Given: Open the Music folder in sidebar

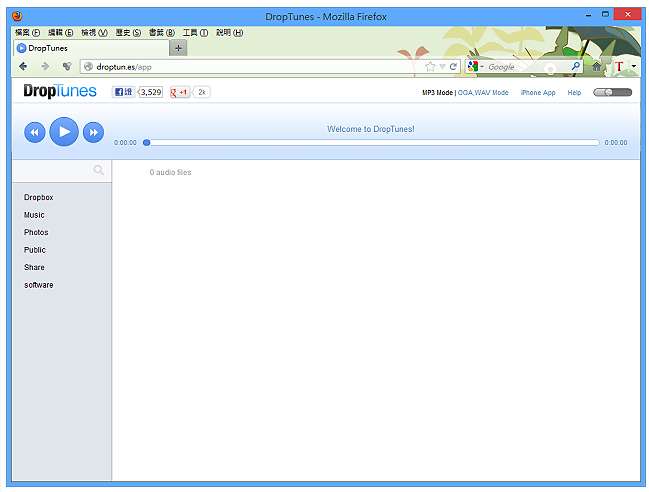Looking at the screenshot, I should click(x=34, y=215).
